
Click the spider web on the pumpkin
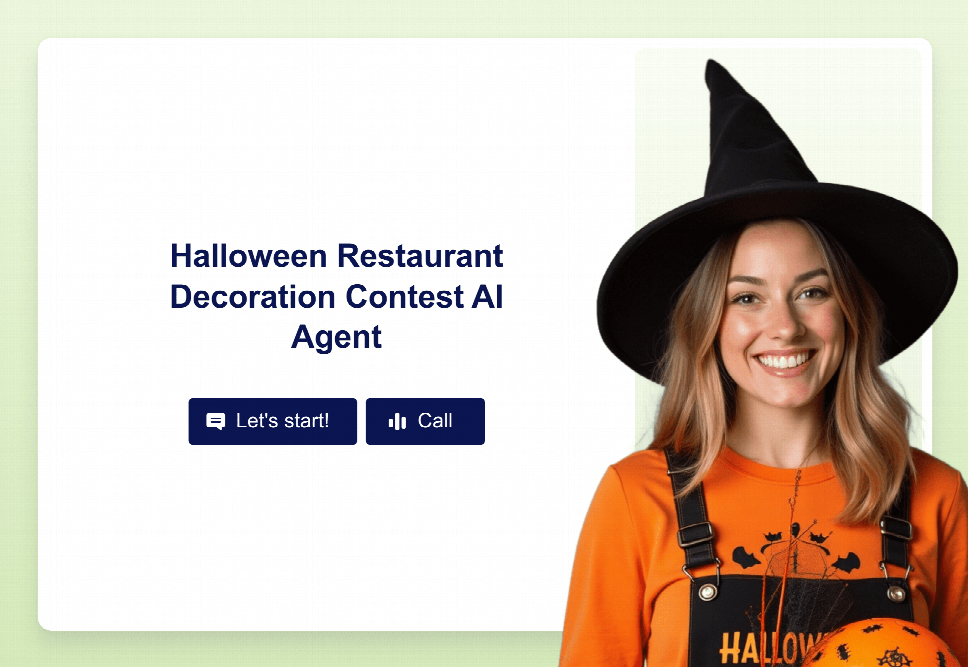pos(894,657)
